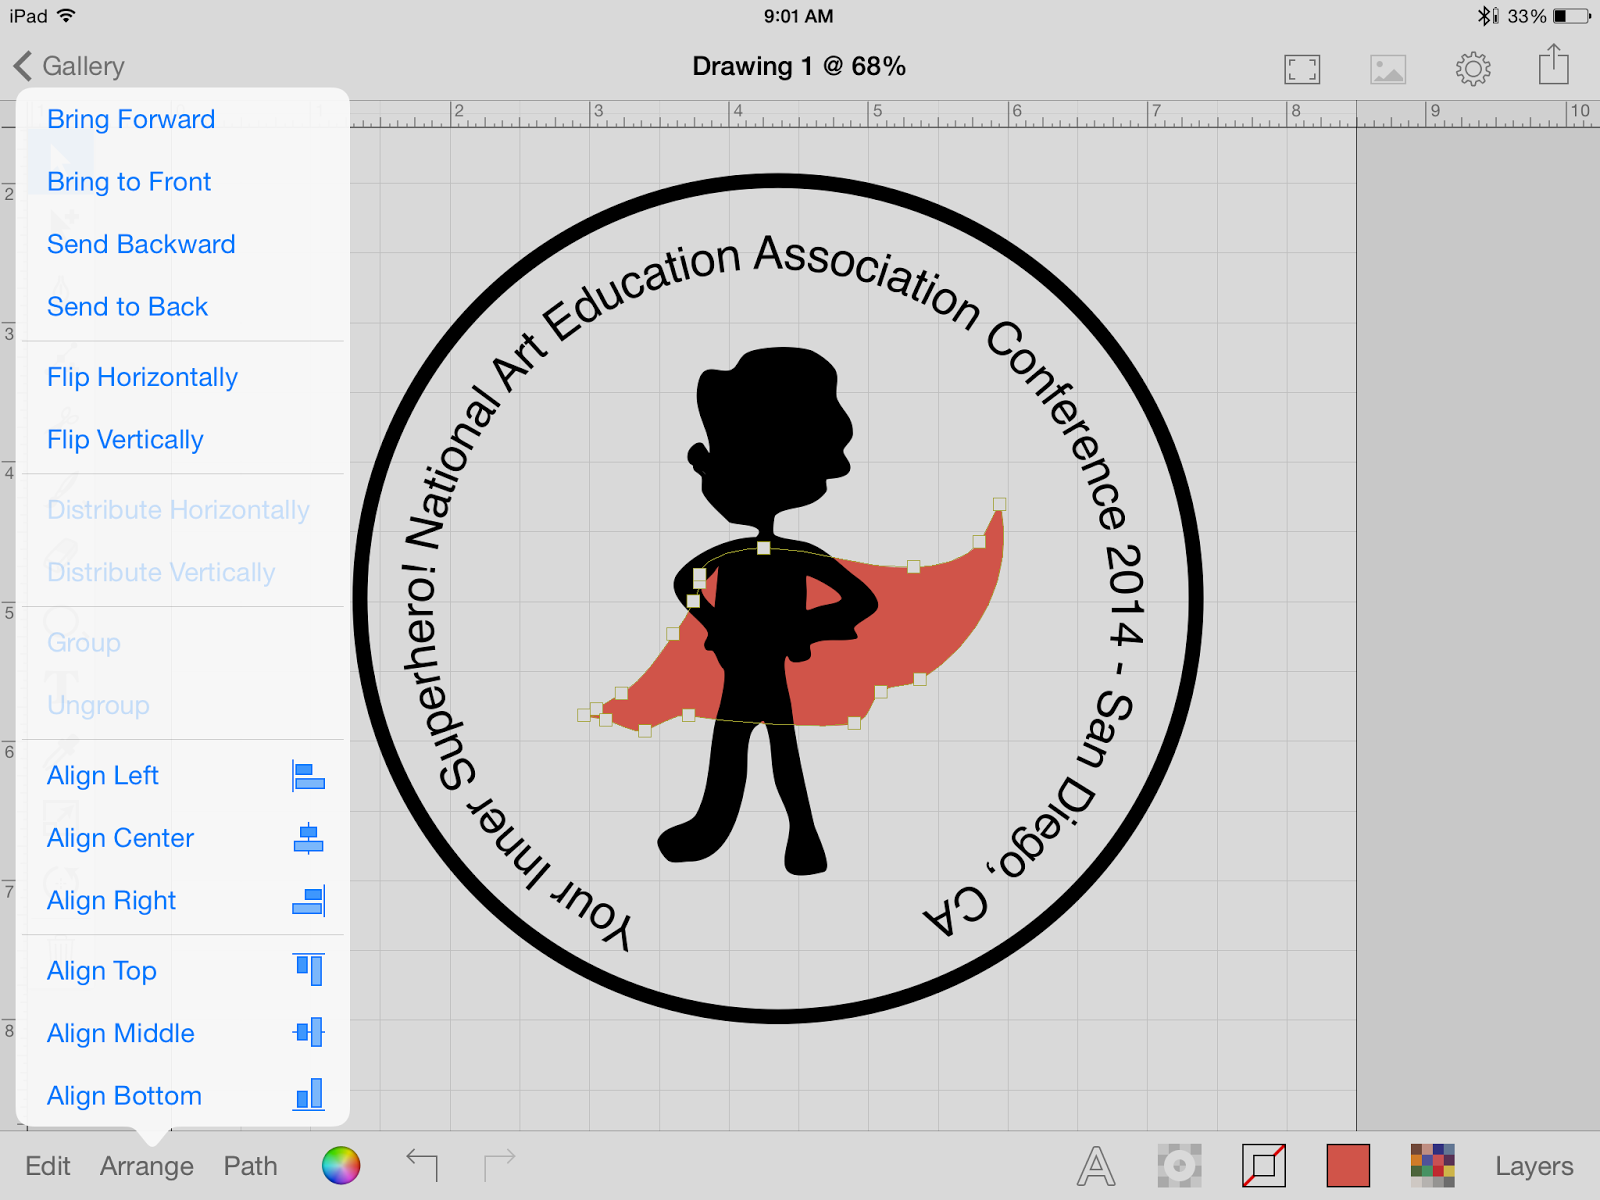The height and width of the screenshot is (1200, 1600).
Task: Open the settings gear icon
Action: tap(1473, 69)
